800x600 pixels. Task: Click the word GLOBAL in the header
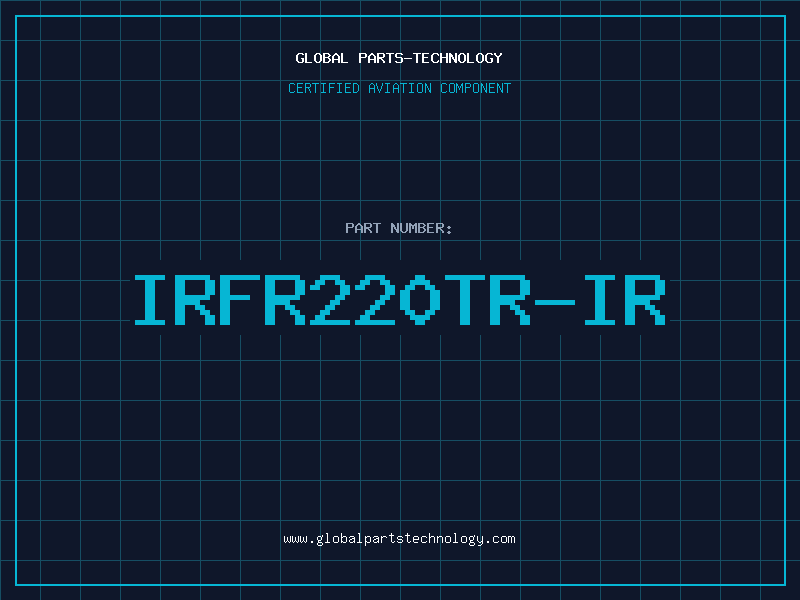coord(321,58)
